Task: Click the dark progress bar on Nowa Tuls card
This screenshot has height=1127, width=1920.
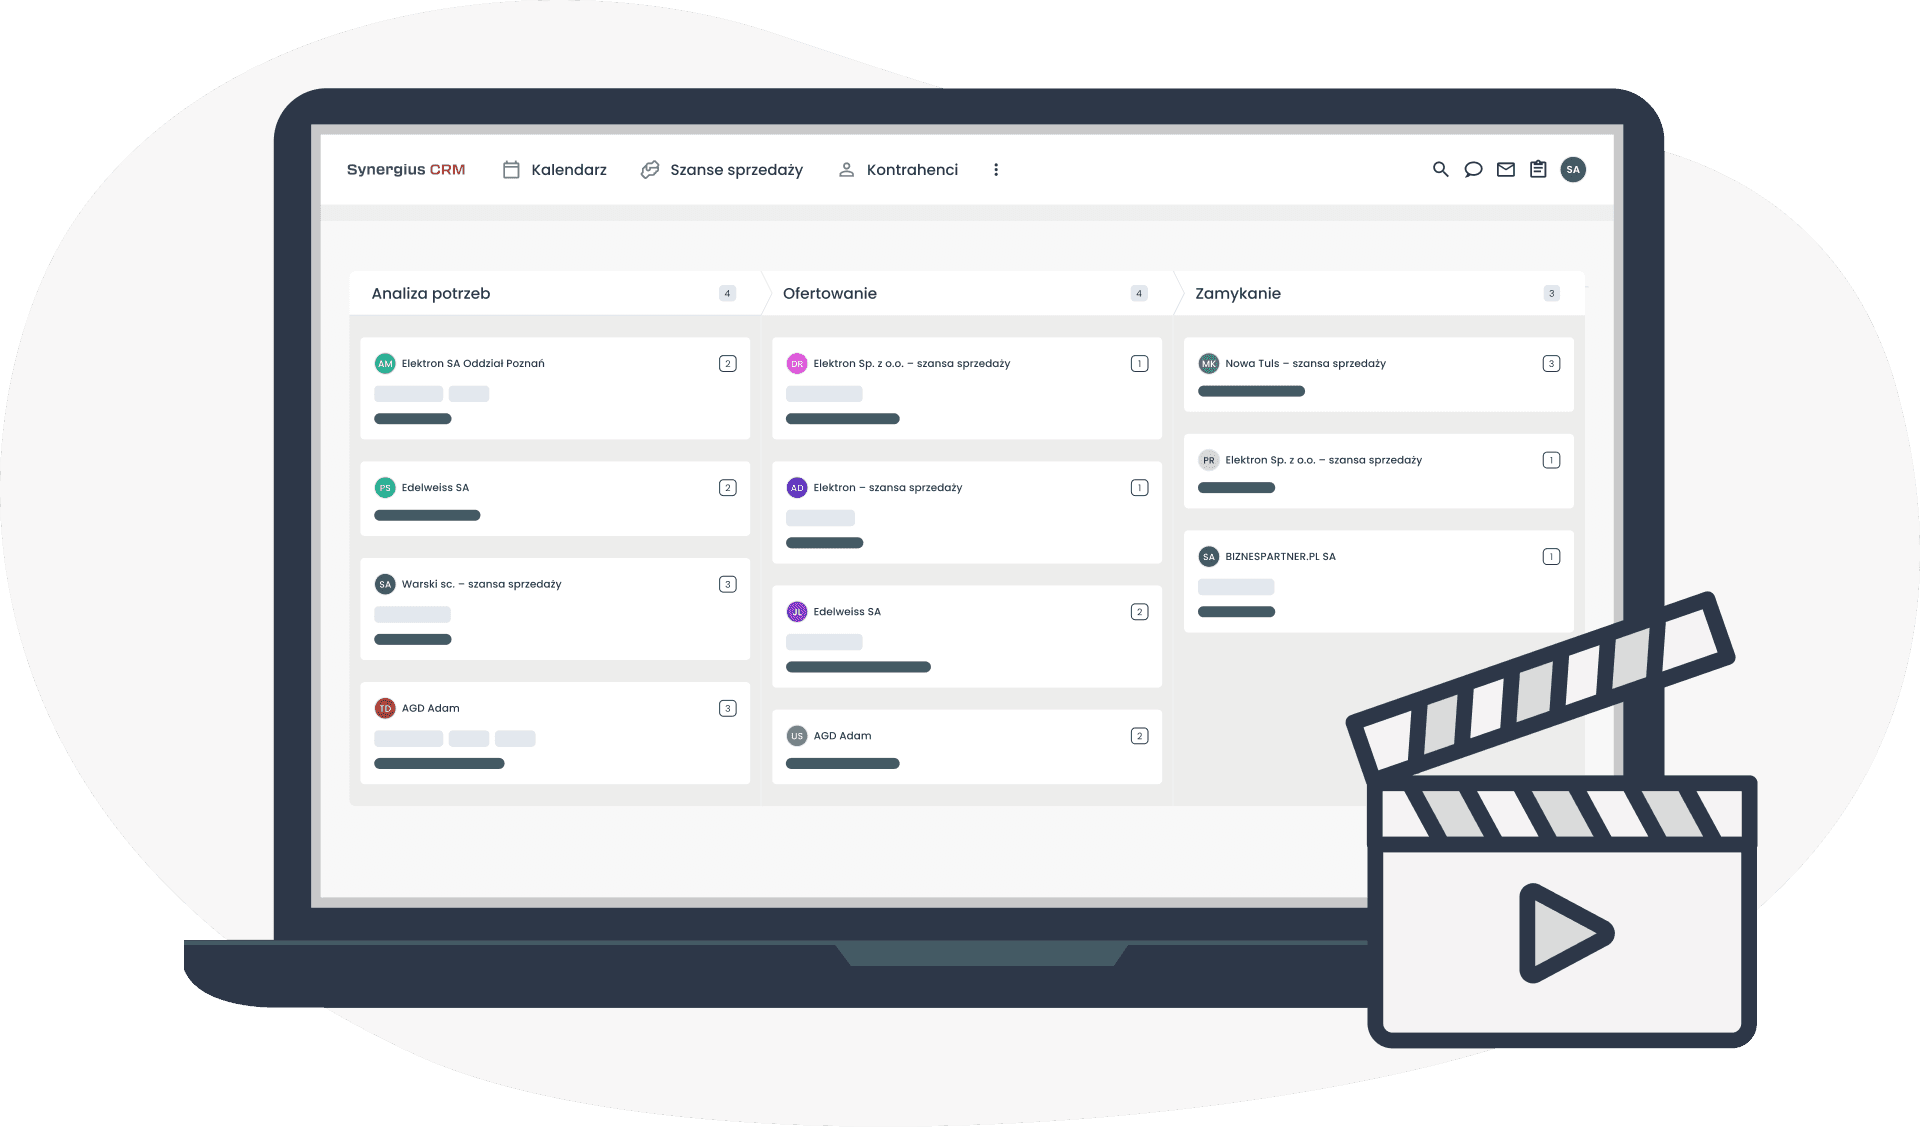Action: pos(1251,391)
